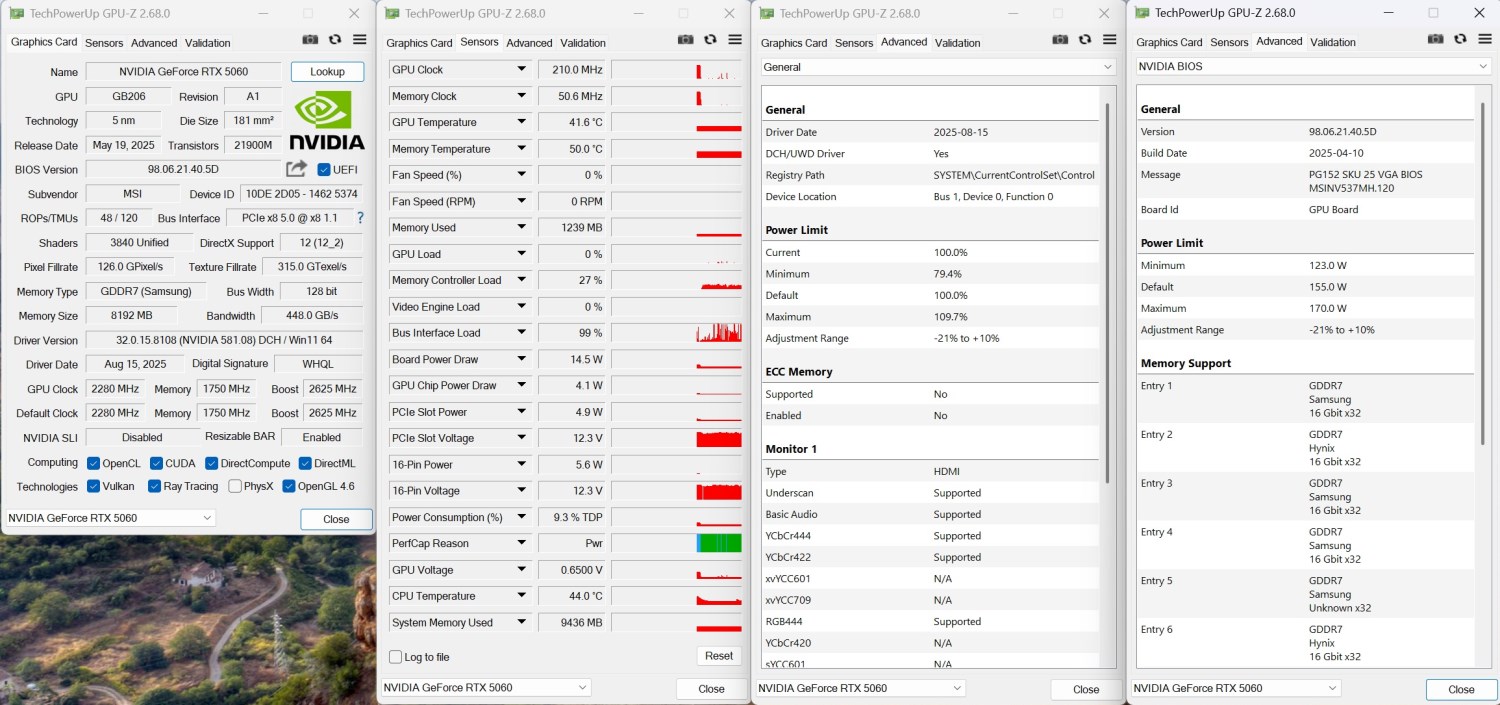The width and height of the screenshot is (1500, 705).
Task: Open the NVIDIA BIOS category dropdown
Action: [x=1313, y=66]
